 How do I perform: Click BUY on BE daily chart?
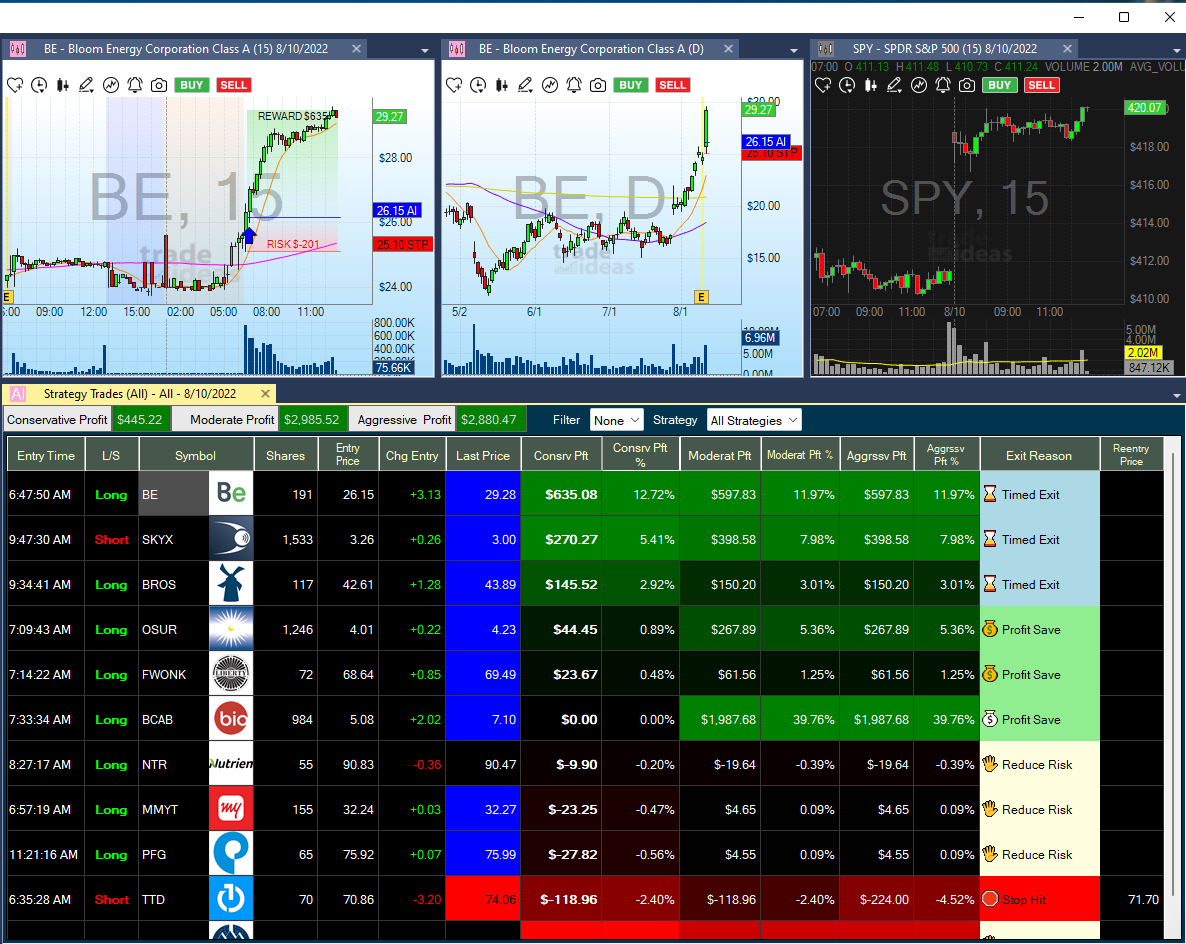click(630, 85)
